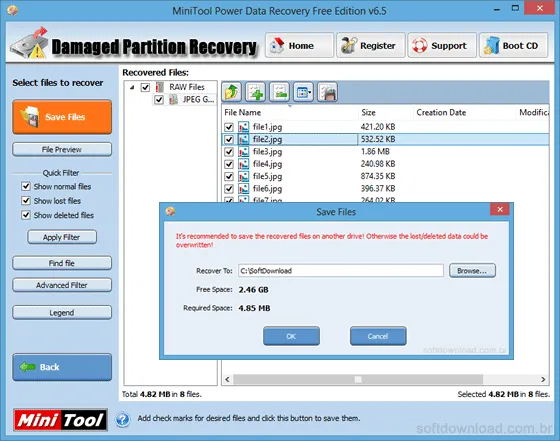Open the Boot CD tab
560x441 pixels.
coord(513,45)
